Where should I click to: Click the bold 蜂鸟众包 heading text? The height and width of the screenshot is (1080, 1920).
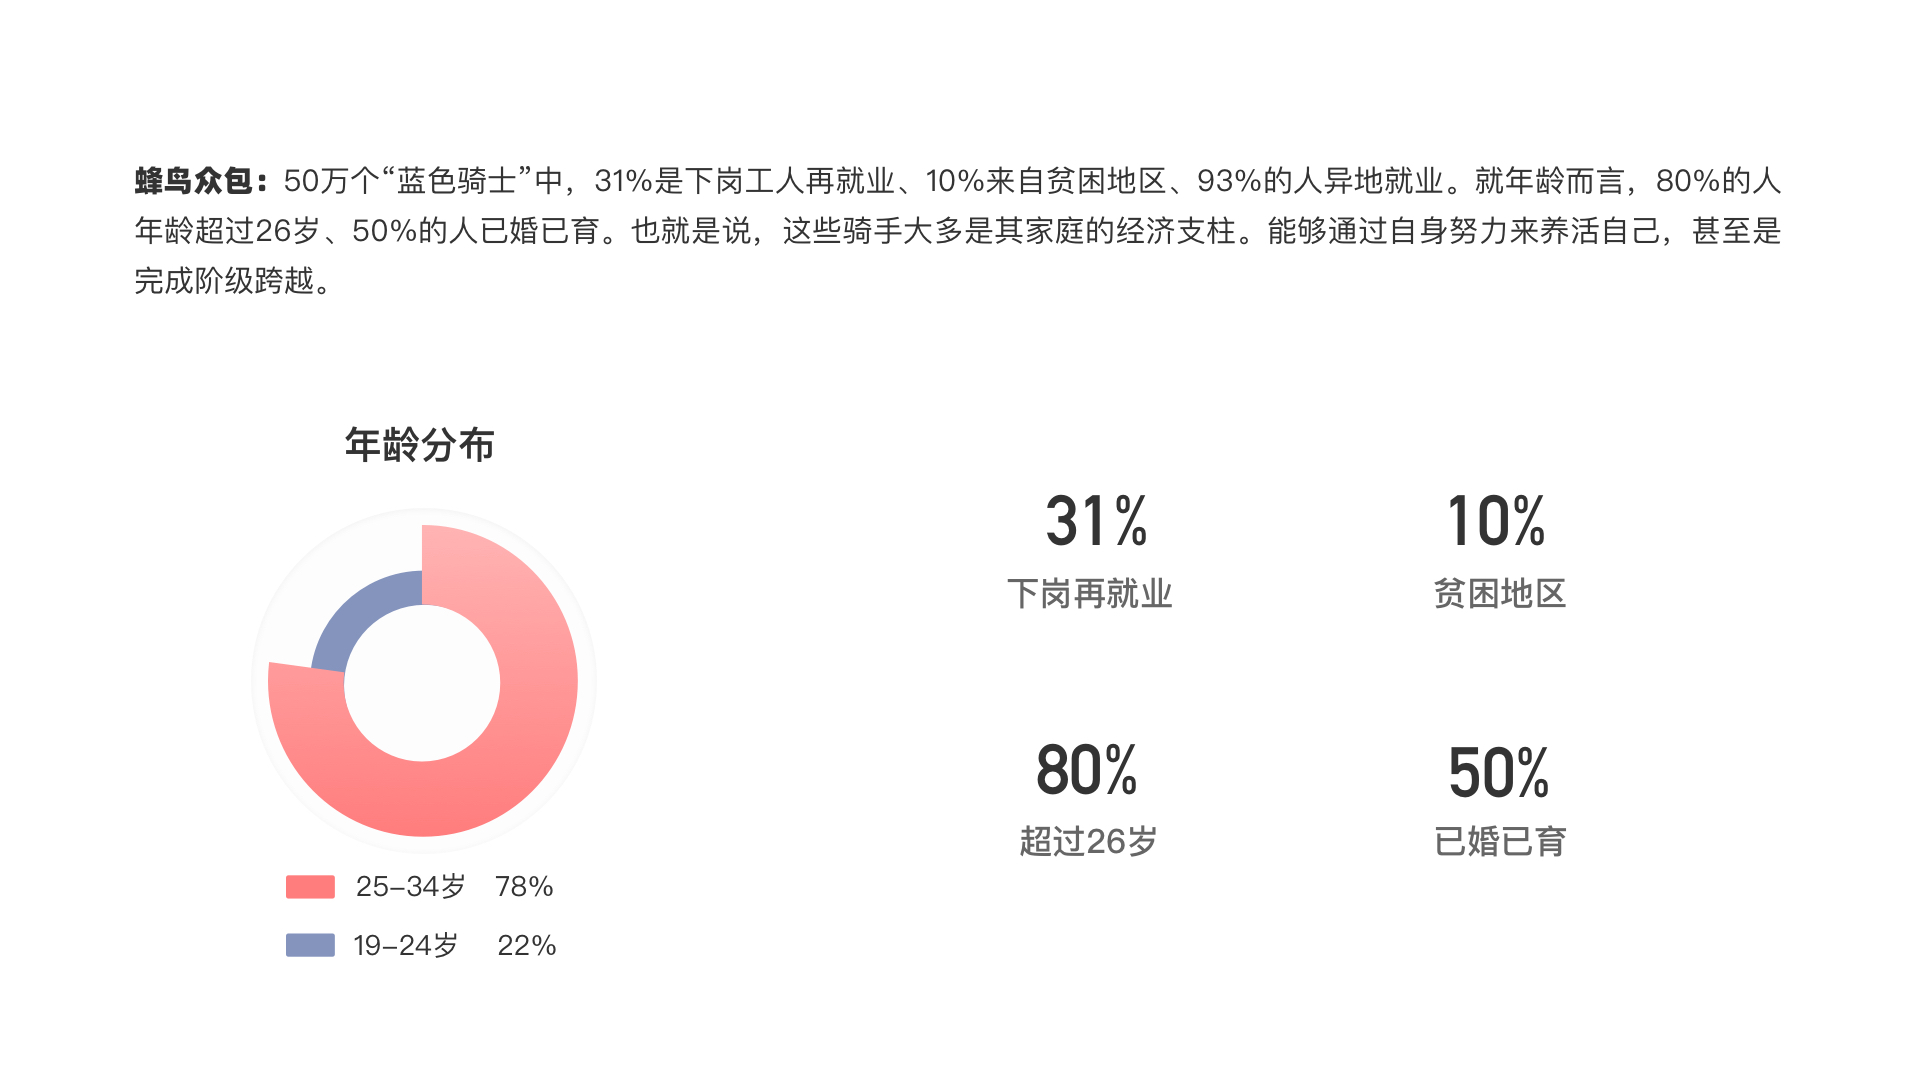pos(195,181)
